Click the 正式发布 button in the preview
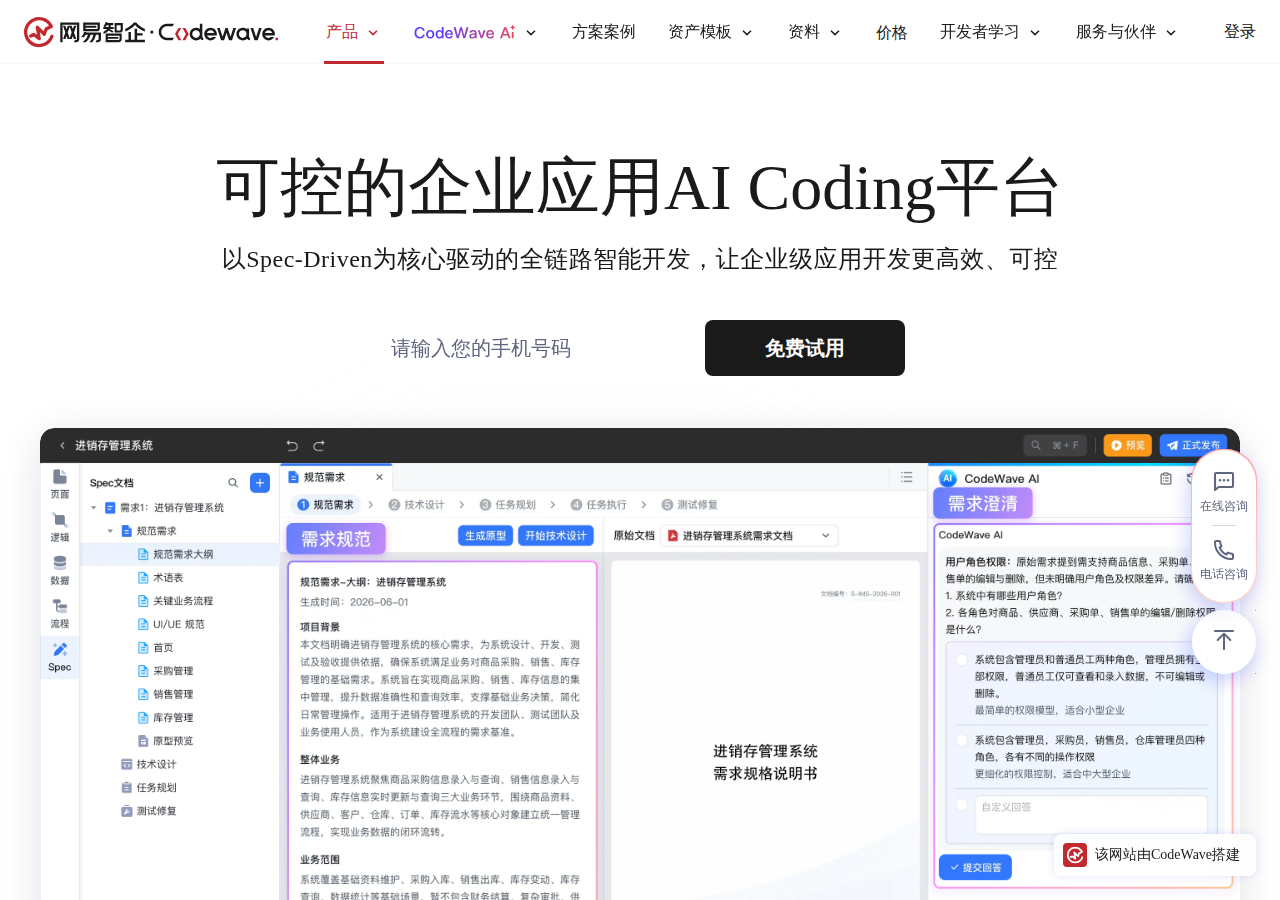1280x900 pixels. coord(1193,445)
